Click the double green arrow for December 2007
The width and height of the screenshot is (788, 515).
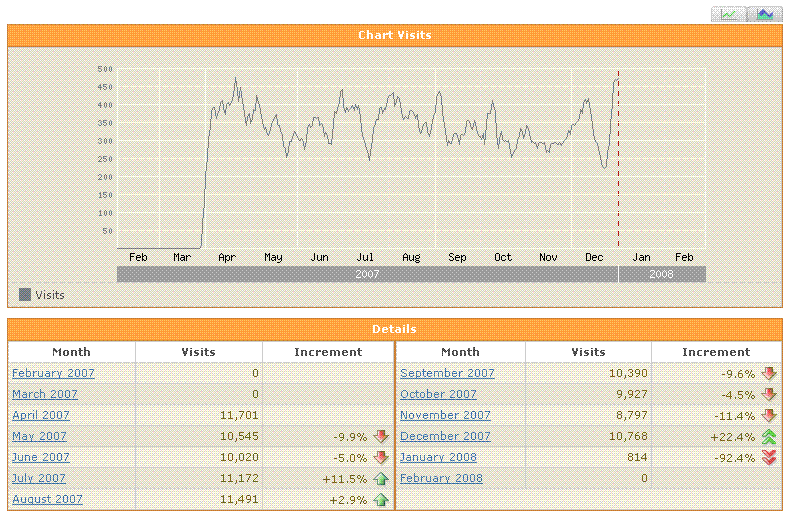click(x=769, y=436)
